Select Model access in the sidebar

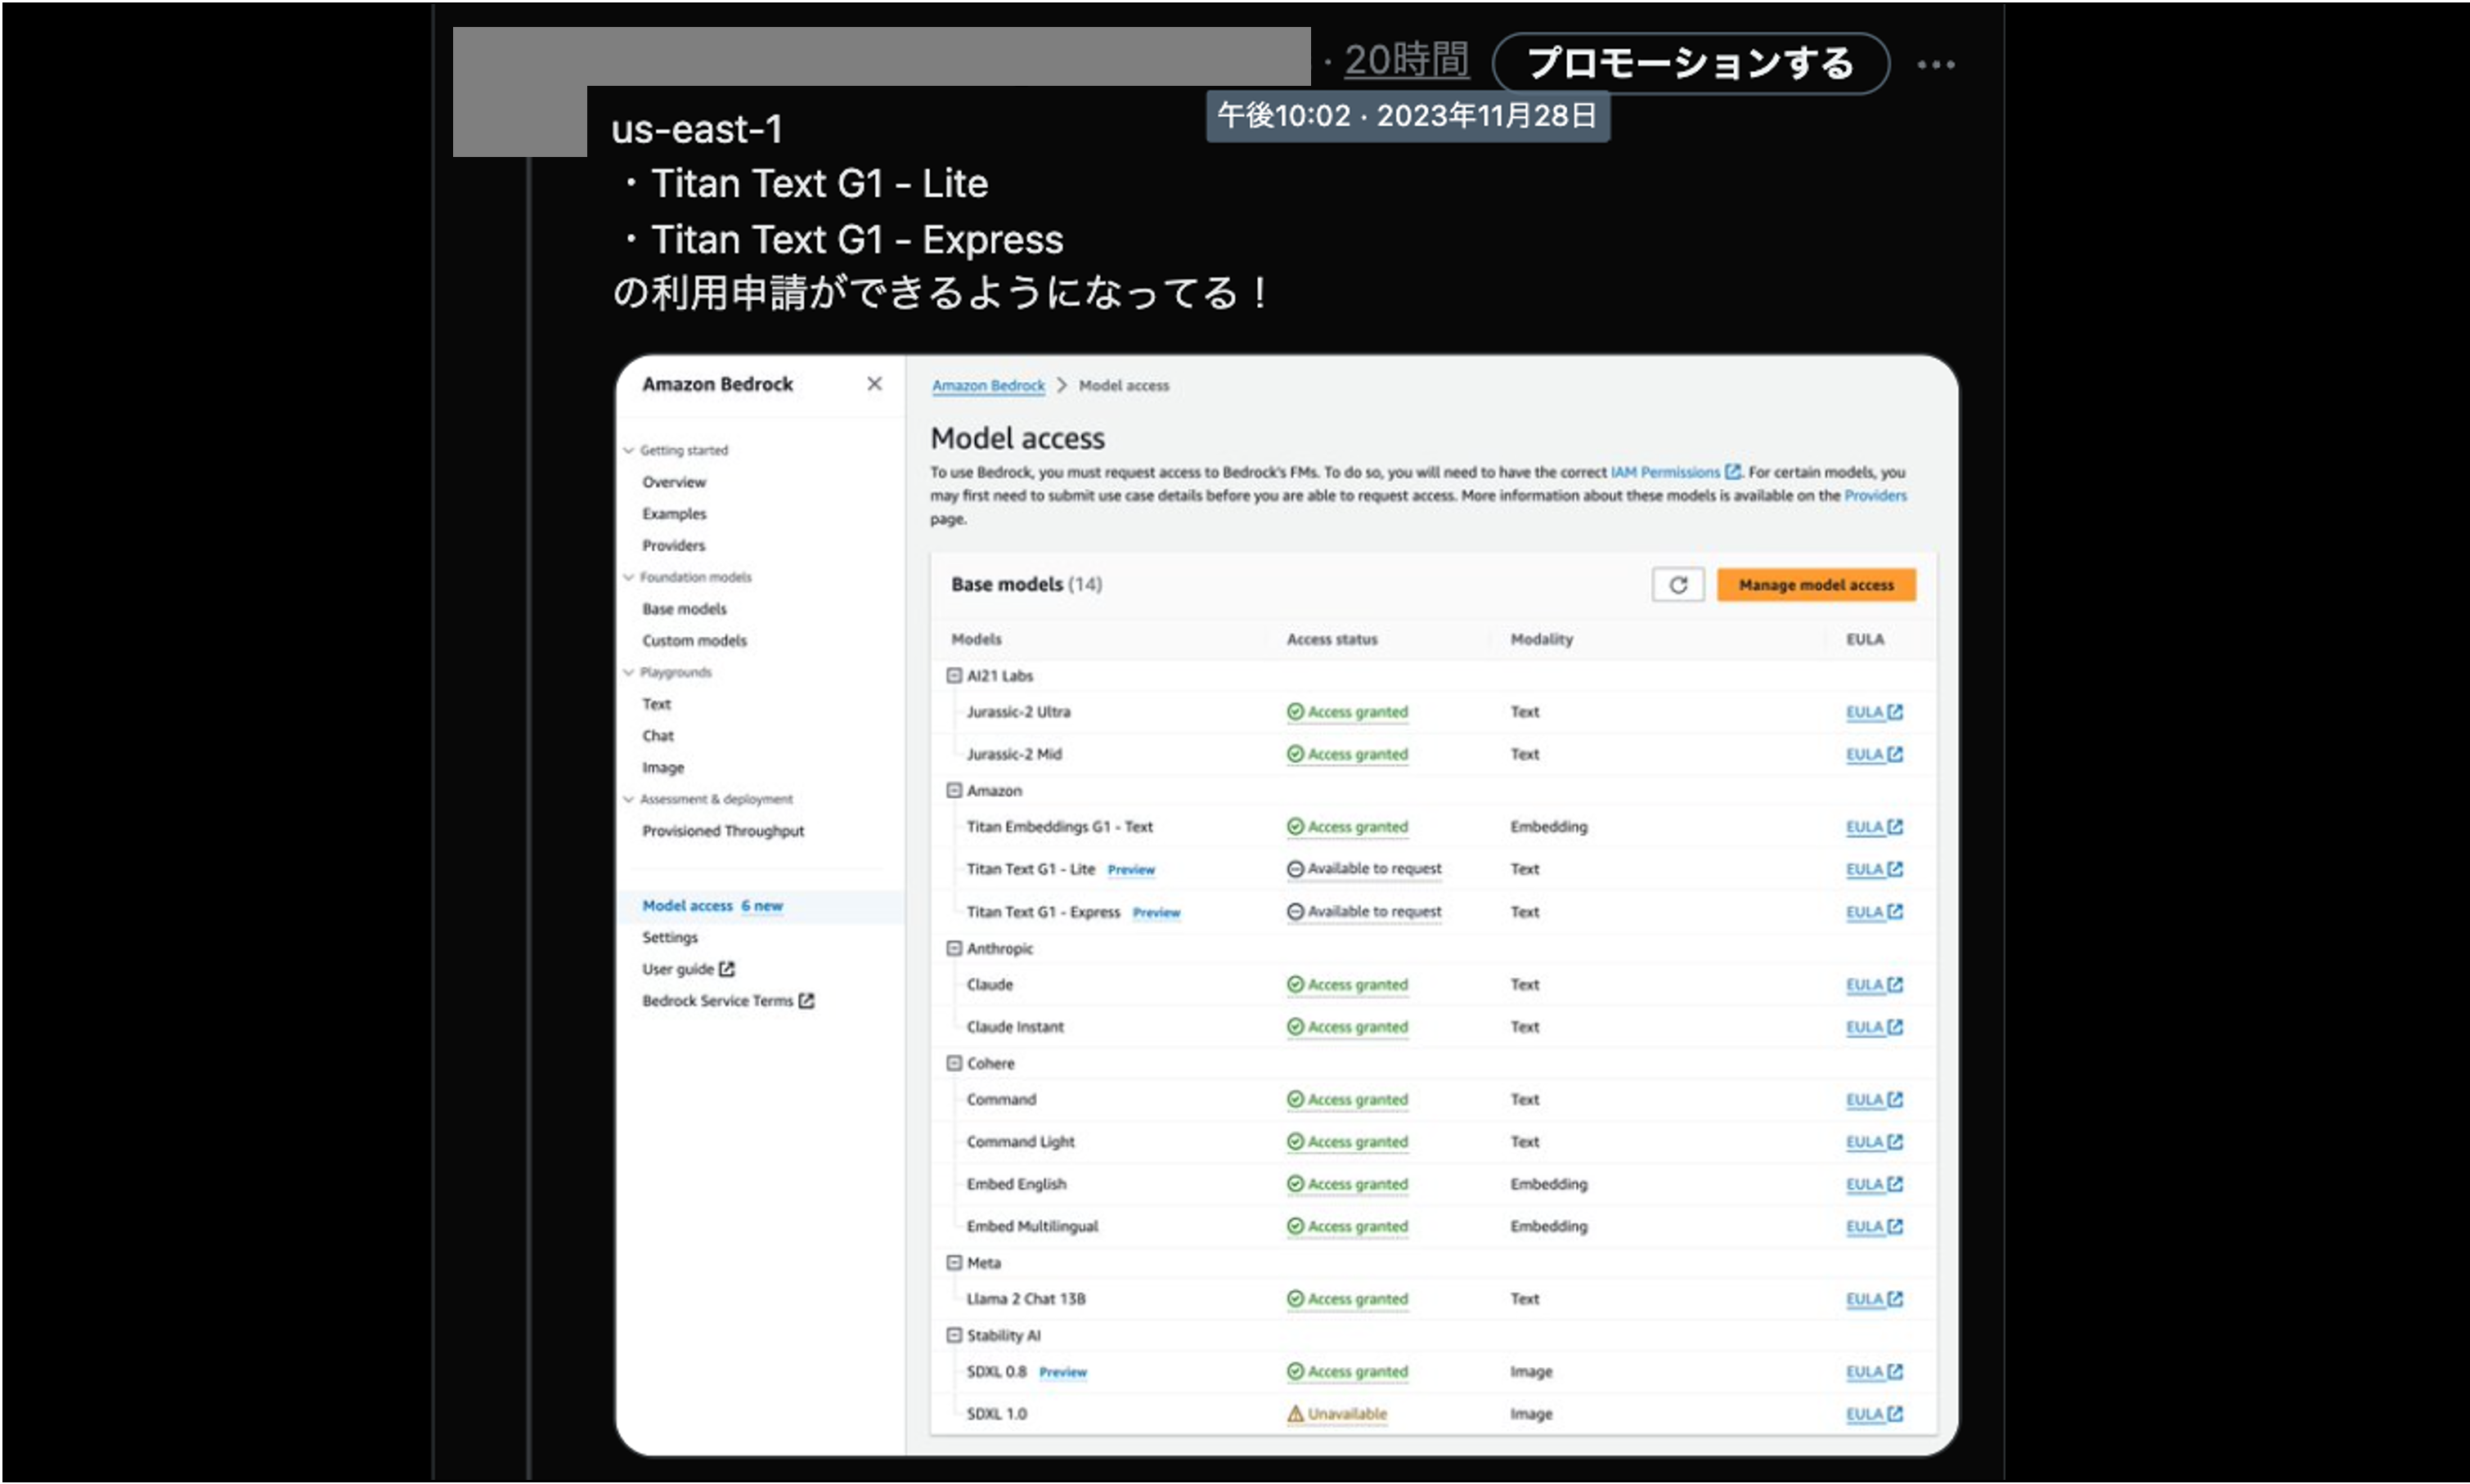[687, 905]
